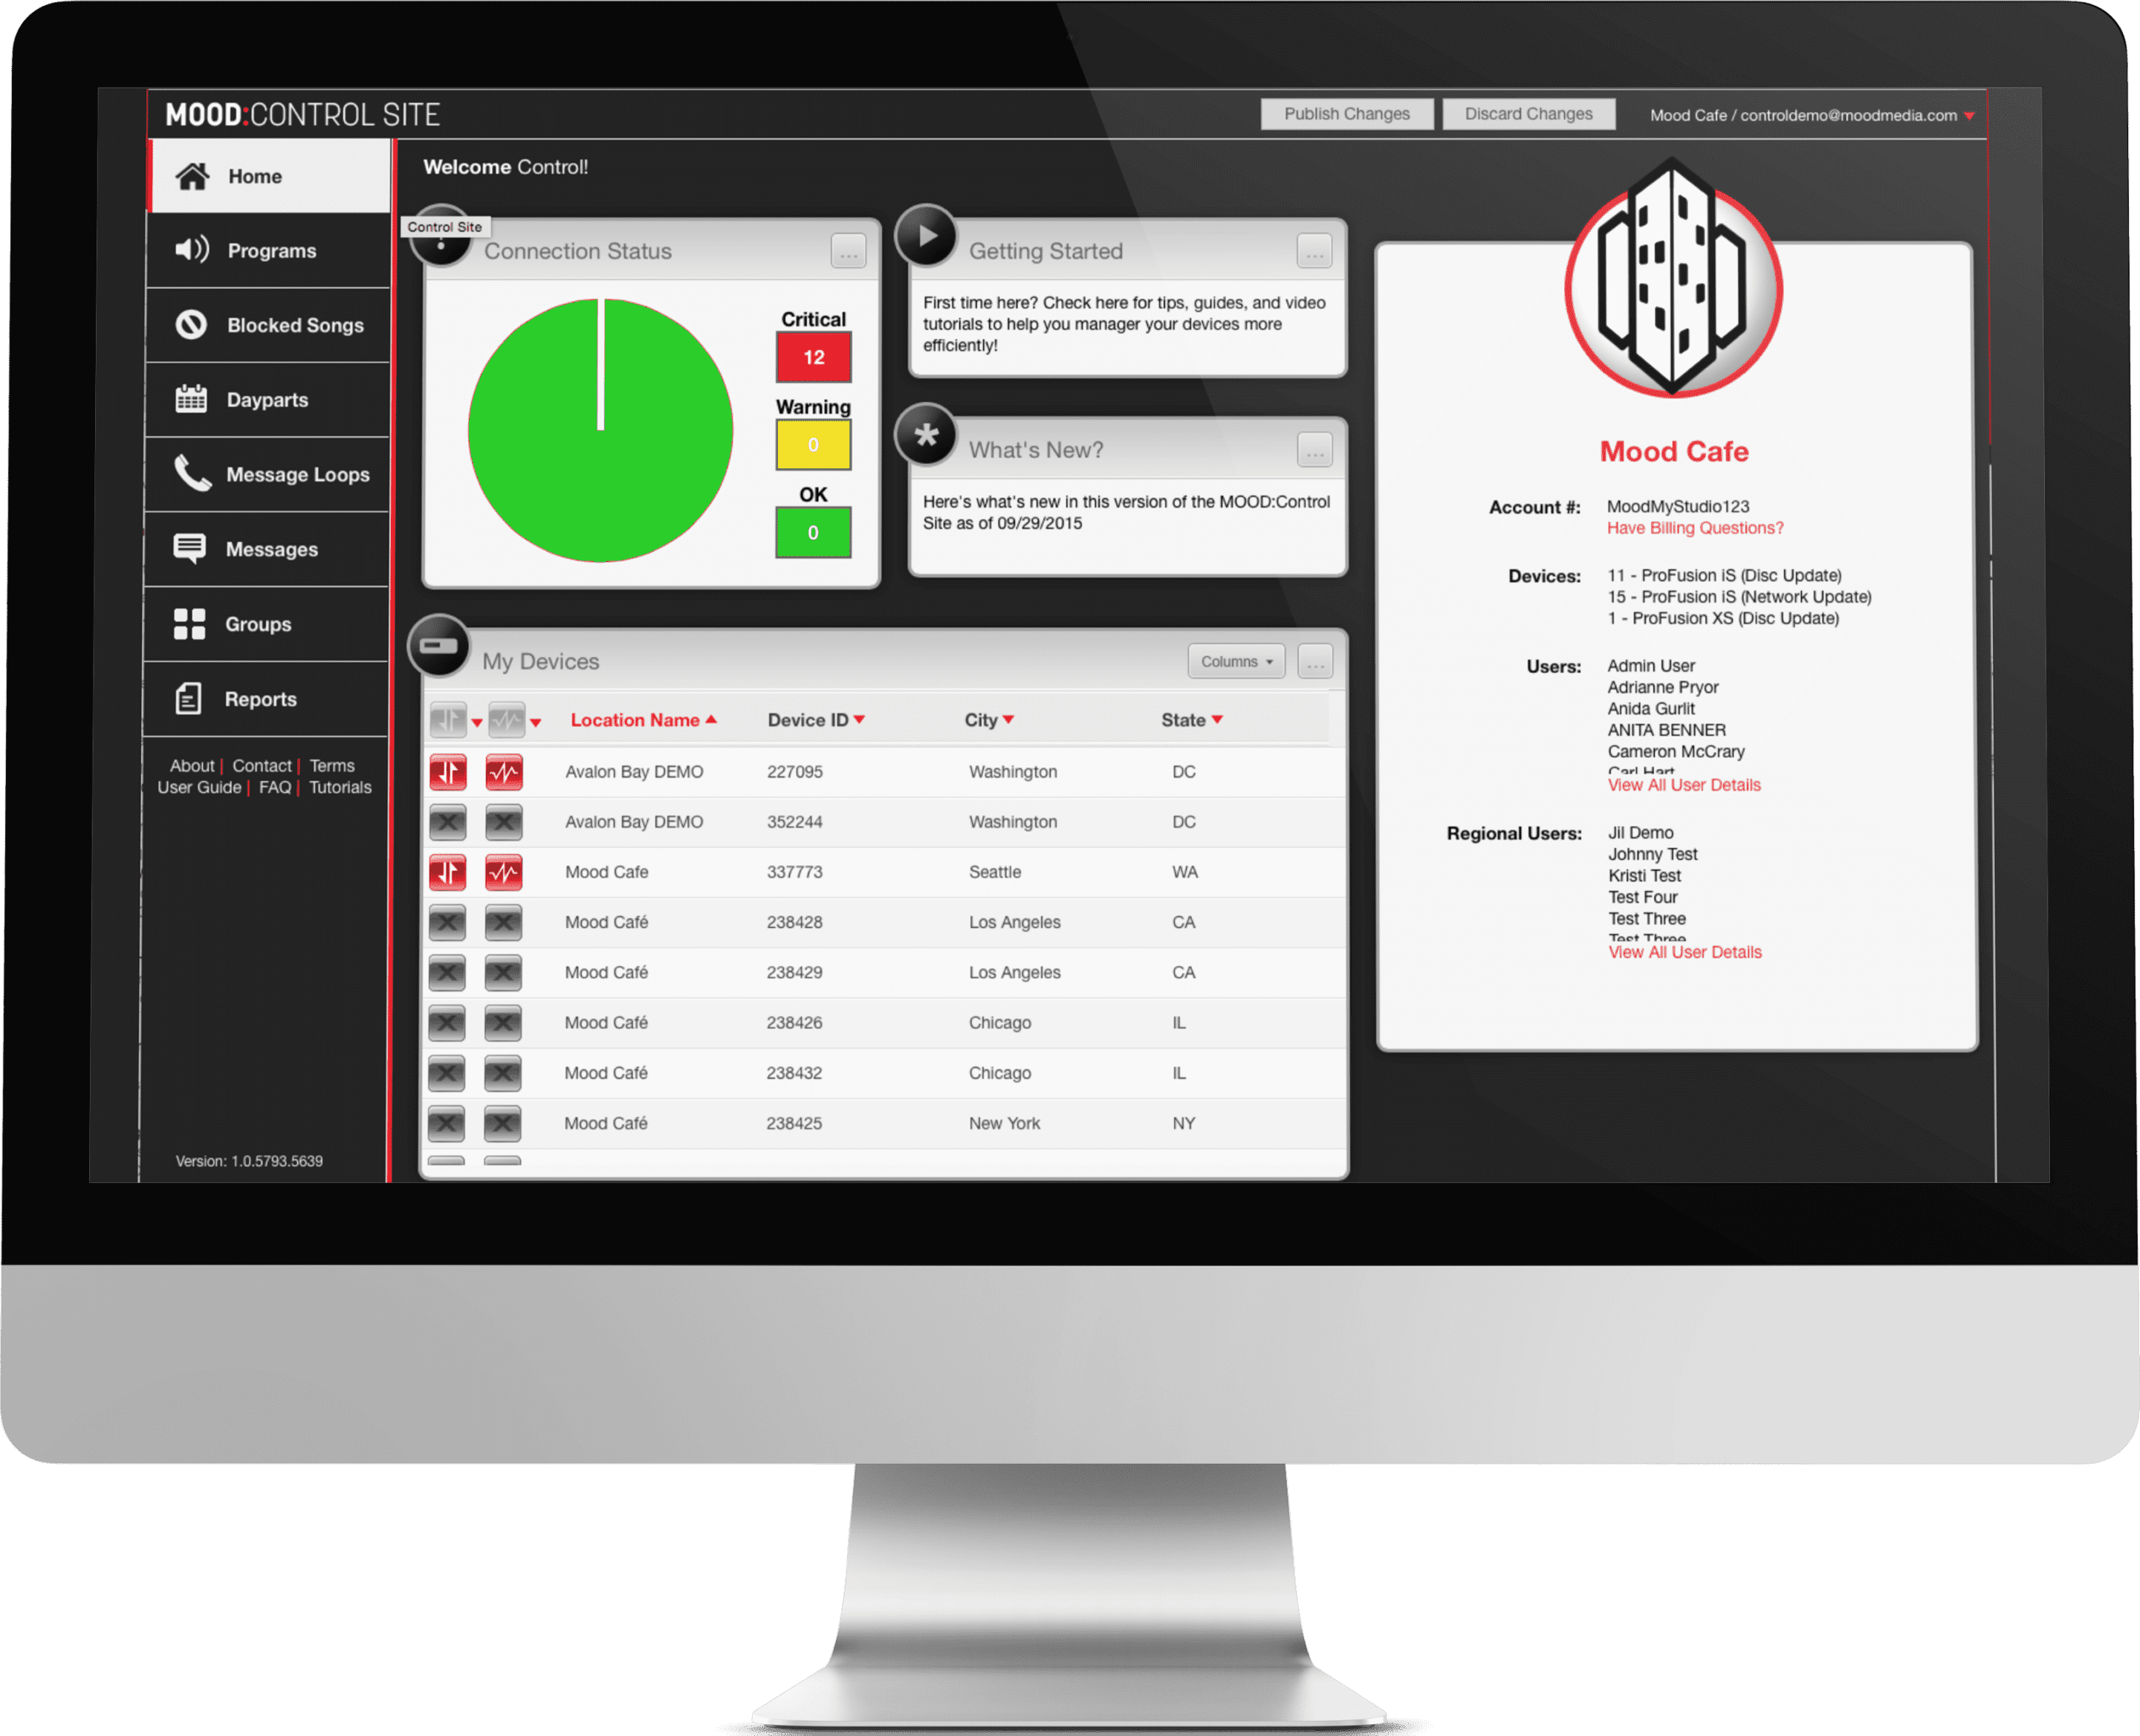Click the View All User Details link
Screen dimensions: 2140x1736
[1683, 785]
